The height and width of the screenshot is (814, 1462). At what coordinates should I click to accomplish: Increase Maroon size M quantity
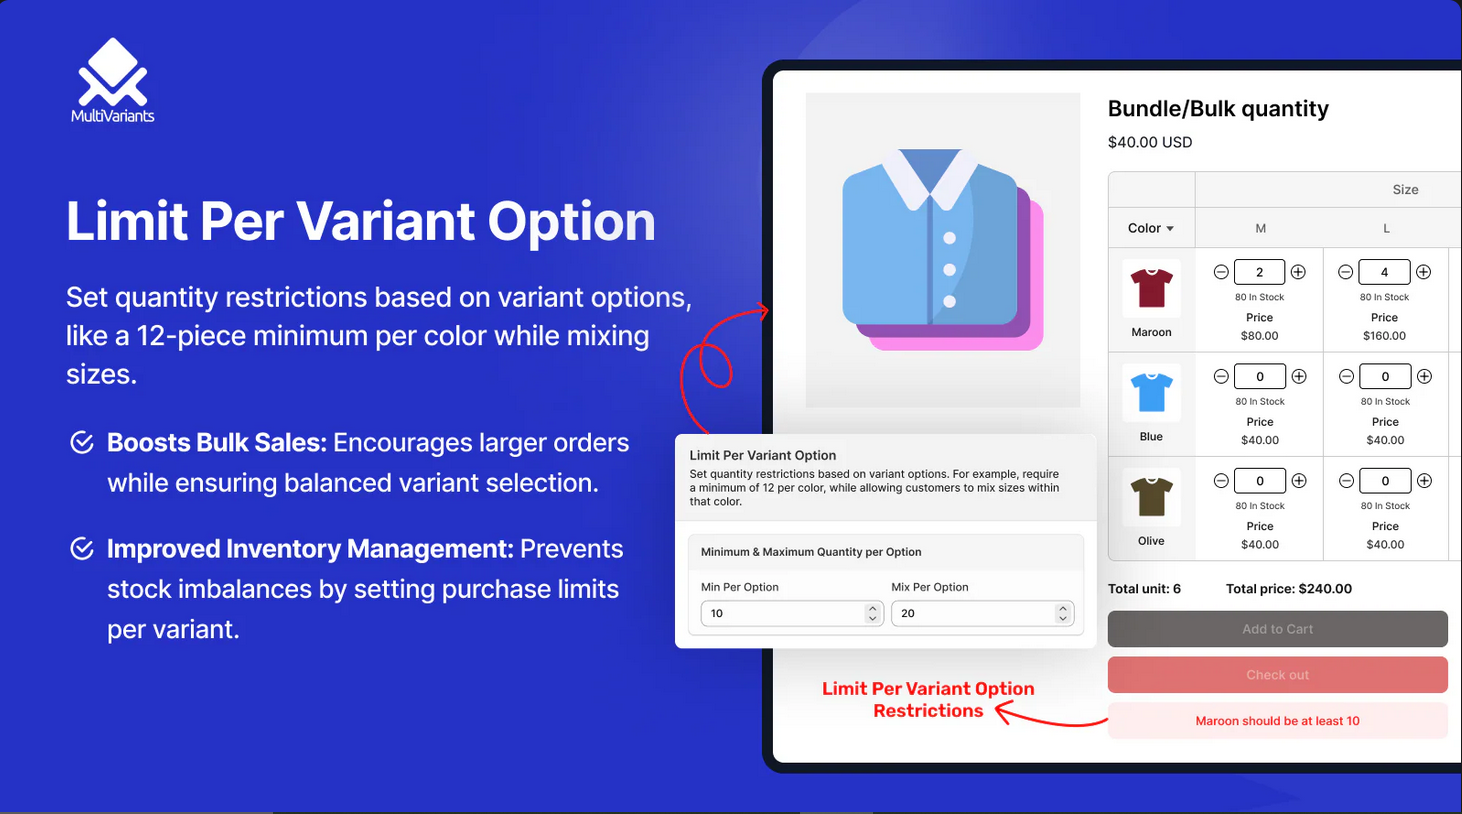1298,272
